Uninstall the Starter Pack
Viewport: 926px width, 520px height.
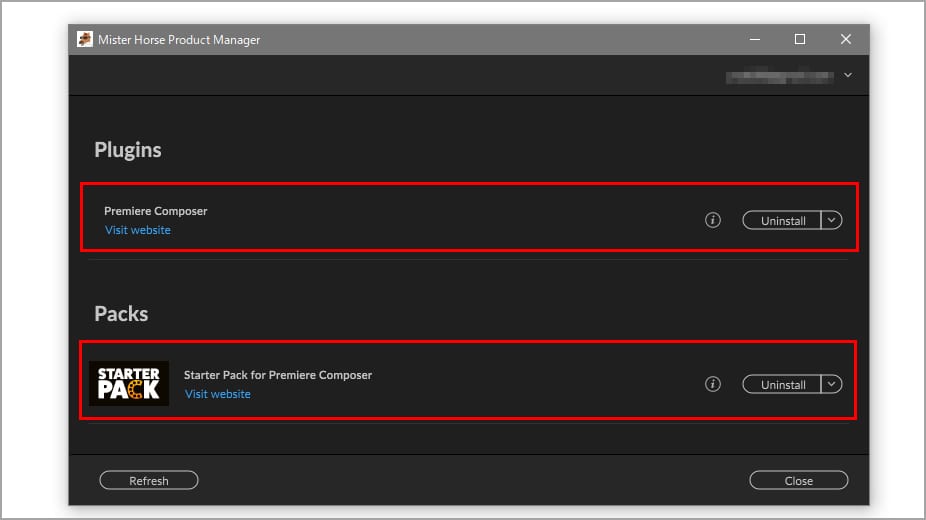782,385
